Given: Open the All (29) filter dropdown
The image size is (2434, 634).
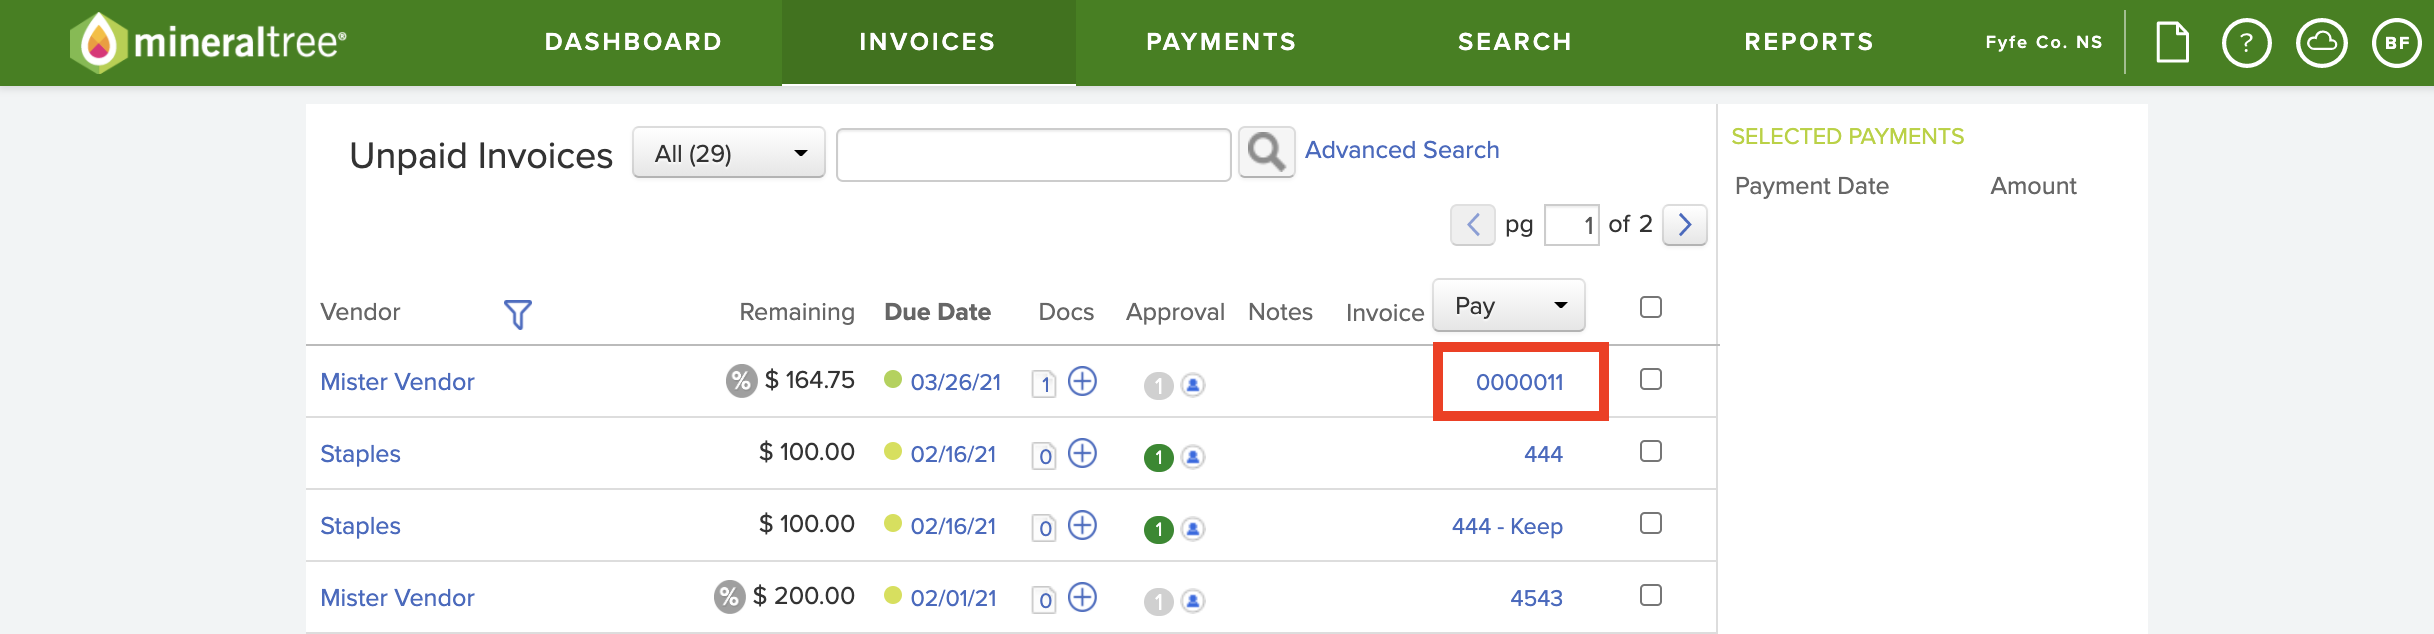Looking at the screenshot, I should pos(728,153).
